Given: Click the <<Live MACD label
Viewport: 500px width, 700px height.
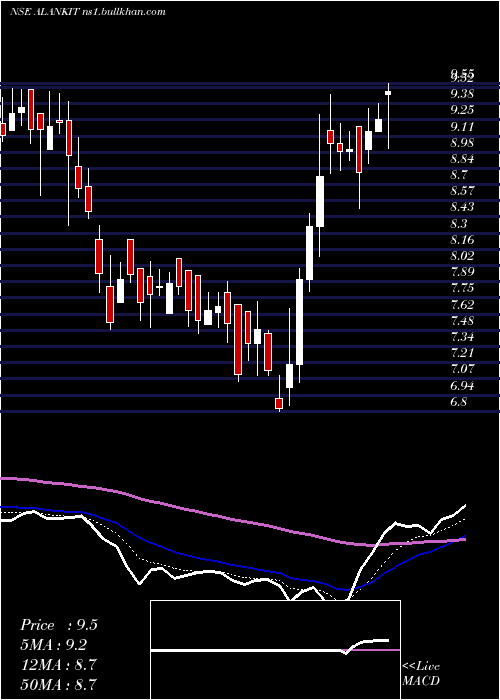Looking at the screenshot, I should (x=421, y=674).
